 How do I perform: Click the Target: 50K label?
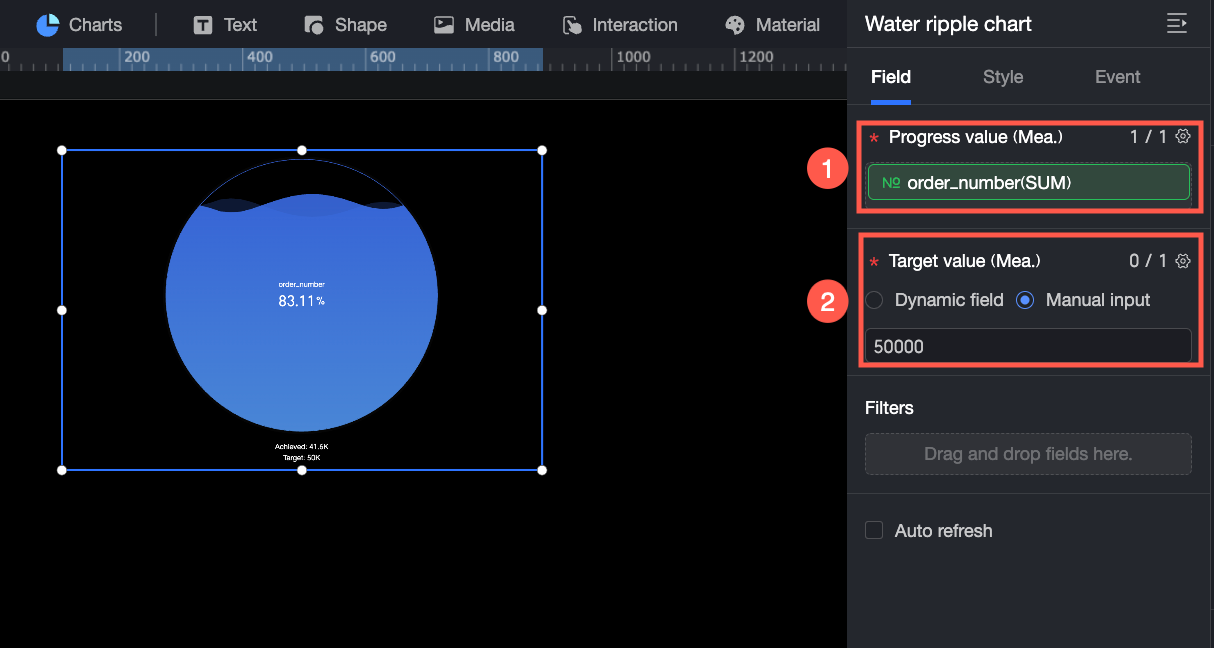301,457
